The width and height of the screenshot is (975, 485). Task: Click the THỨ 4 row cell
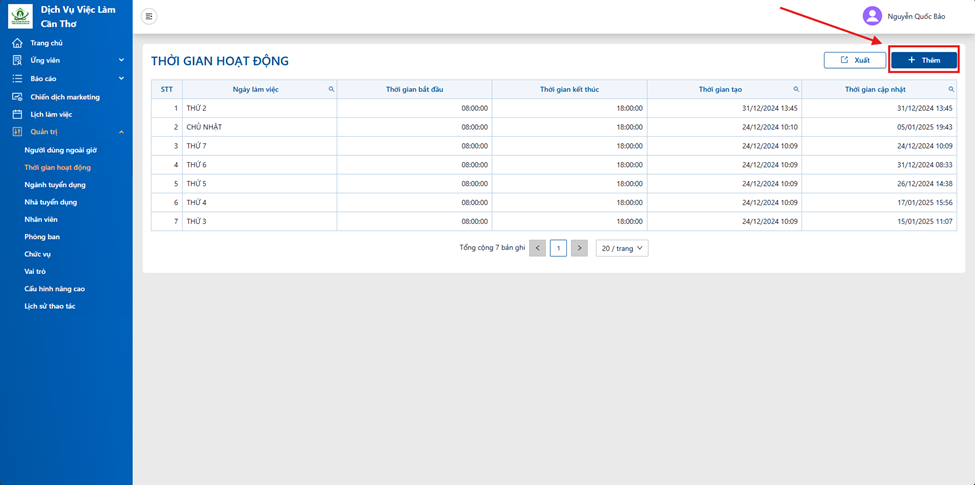click(260, 203)
